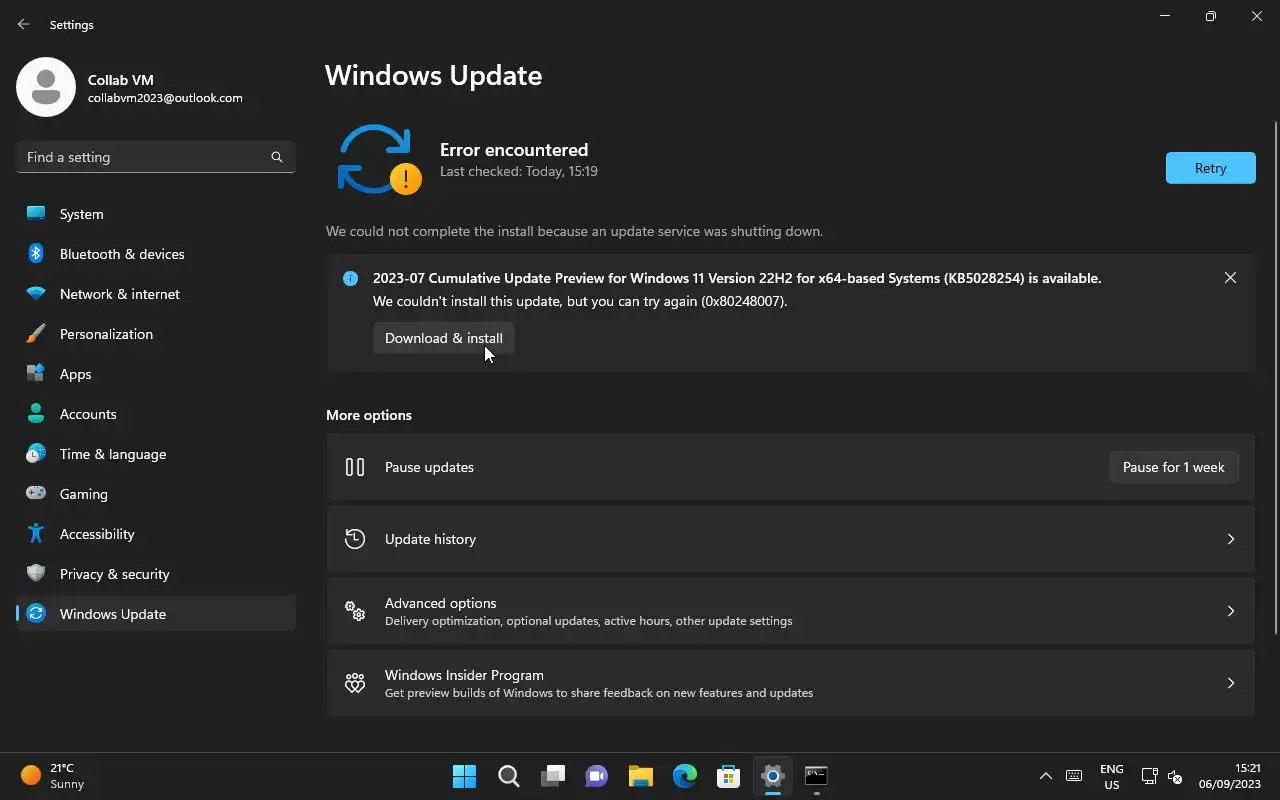The height and width of the screenshot is (800, 1280).
Task: Click ENG US language indicator
Action: [x=1112, y=776]
